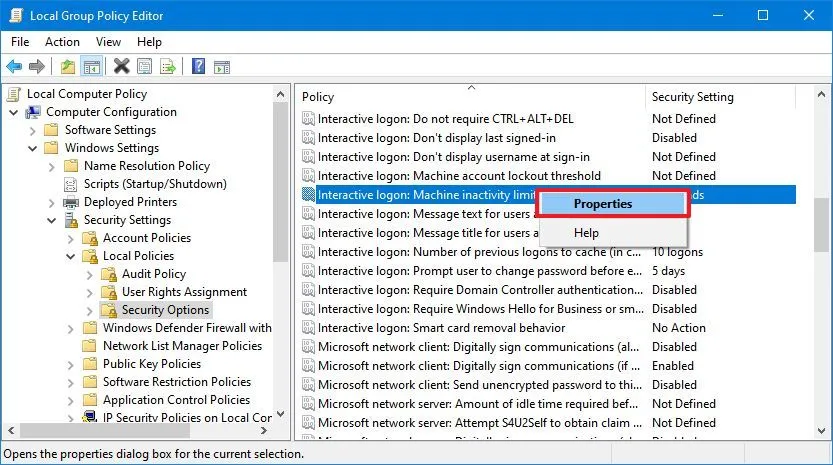The width and height of the screenshot is (833, 465).
Task: Click the Audit Policy folder icon
Action: coord(109,274)
